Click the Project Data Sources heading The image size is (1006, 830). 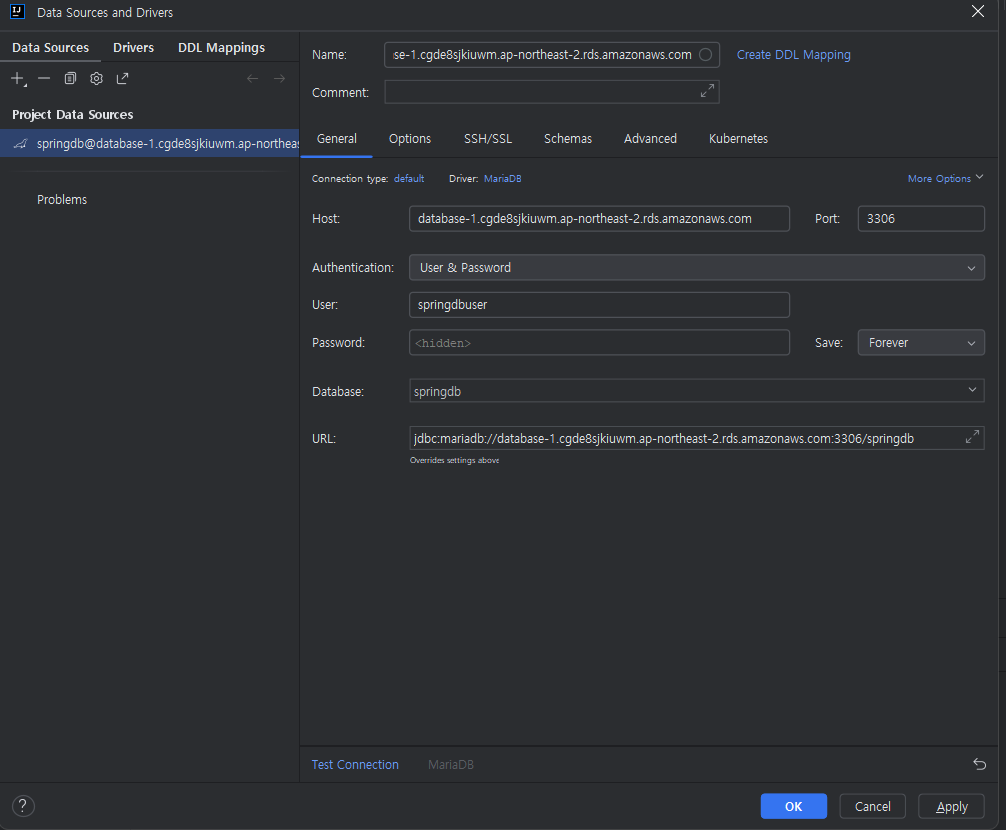[x=72, y=114]
